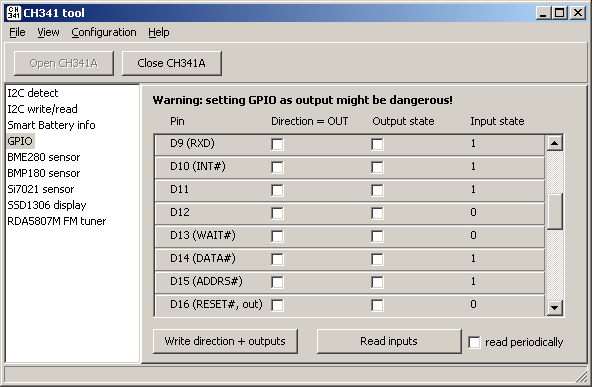Click the Input state column header
This screenshot has width=592, height=387.
497,121
